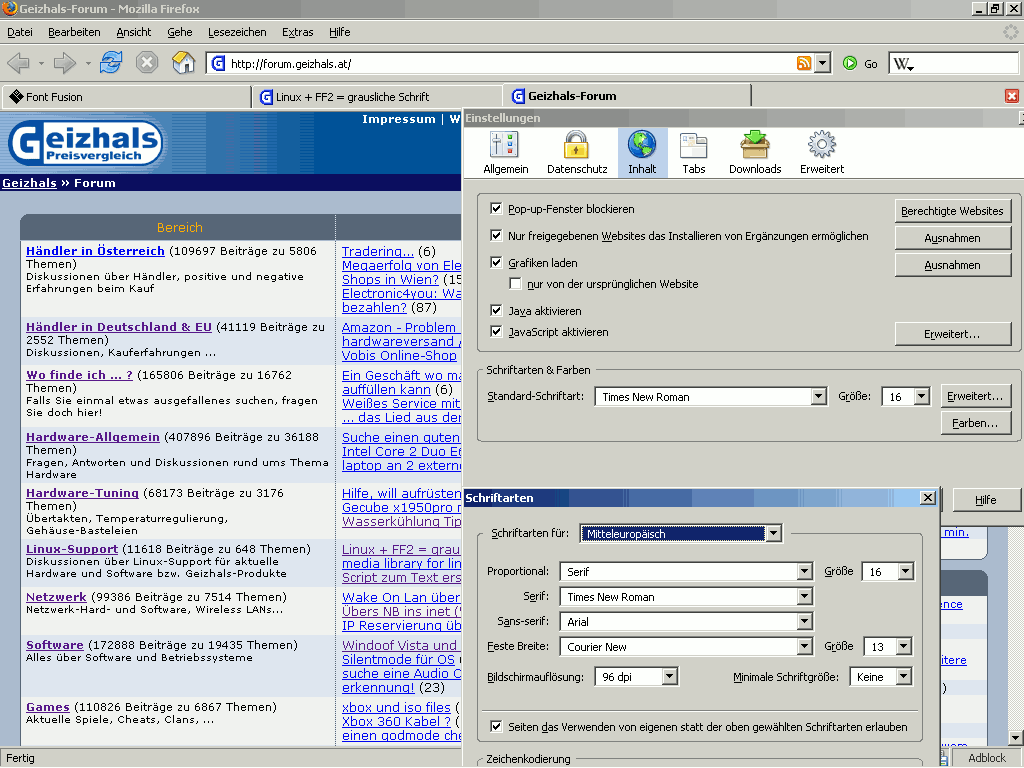Viewport: 1024px width, 768px height.
Task: Open the Lesezeichen menu
Action: (237, 32)
